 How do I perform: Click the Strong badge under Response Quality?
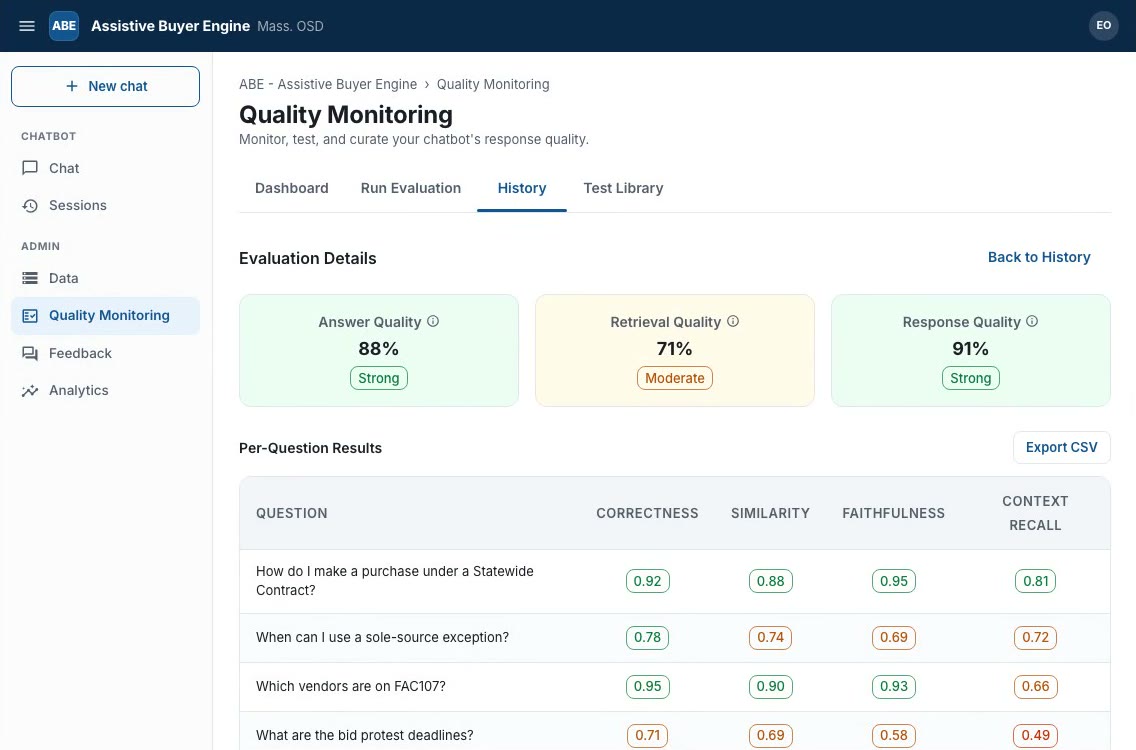[x=970, y=378]
